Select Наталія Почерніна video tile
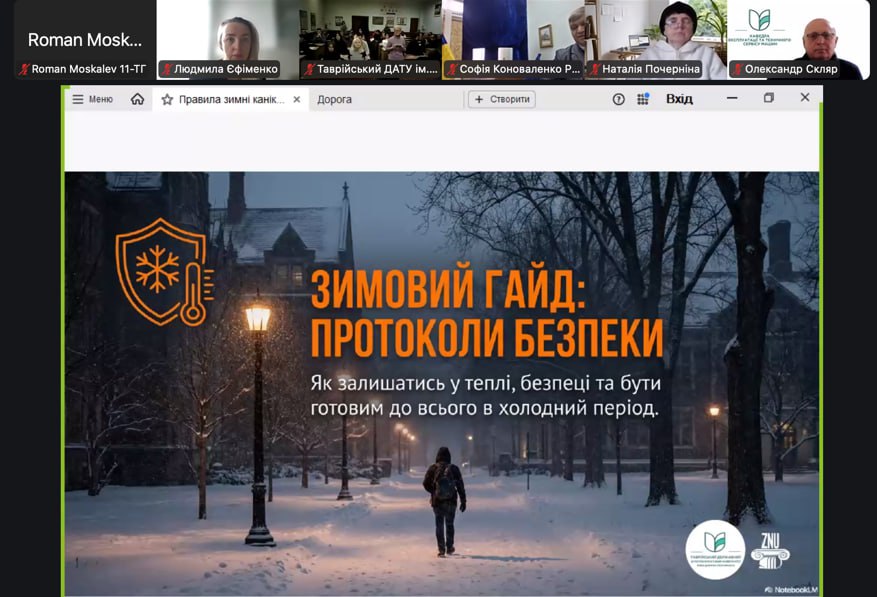 [655, 39]
